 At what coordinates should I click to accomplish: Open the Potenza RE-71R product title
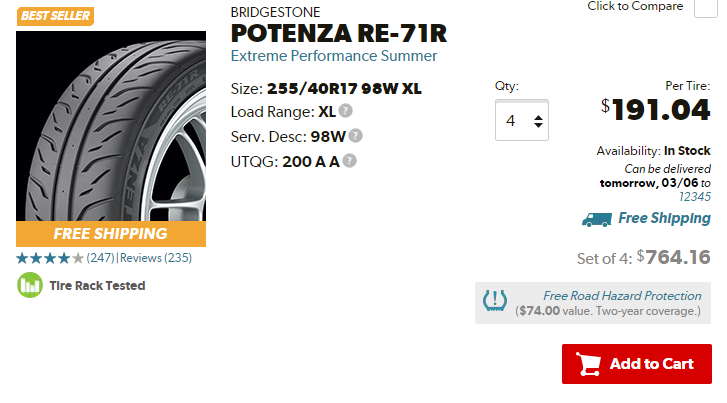338,34
